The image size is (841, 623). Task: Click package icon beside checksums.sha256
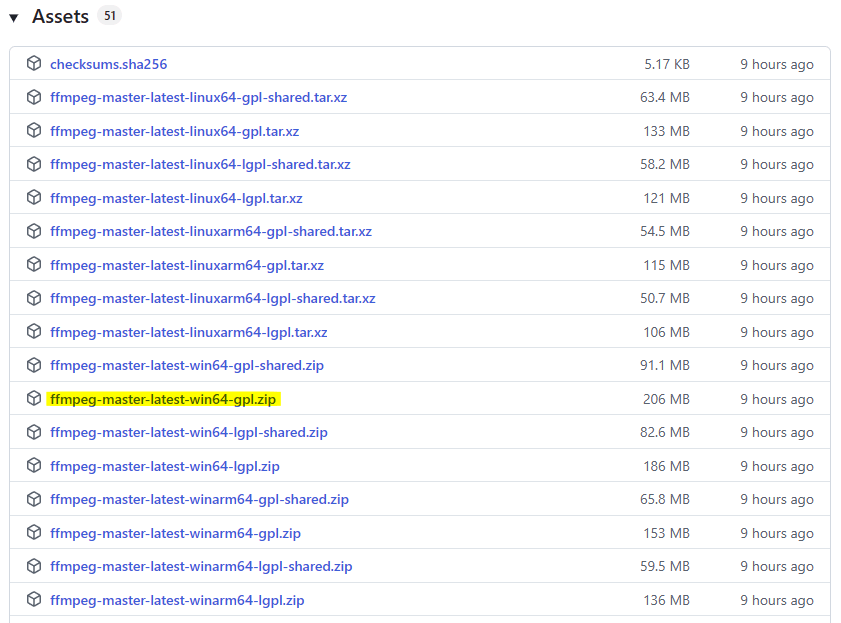click(34, 64)
